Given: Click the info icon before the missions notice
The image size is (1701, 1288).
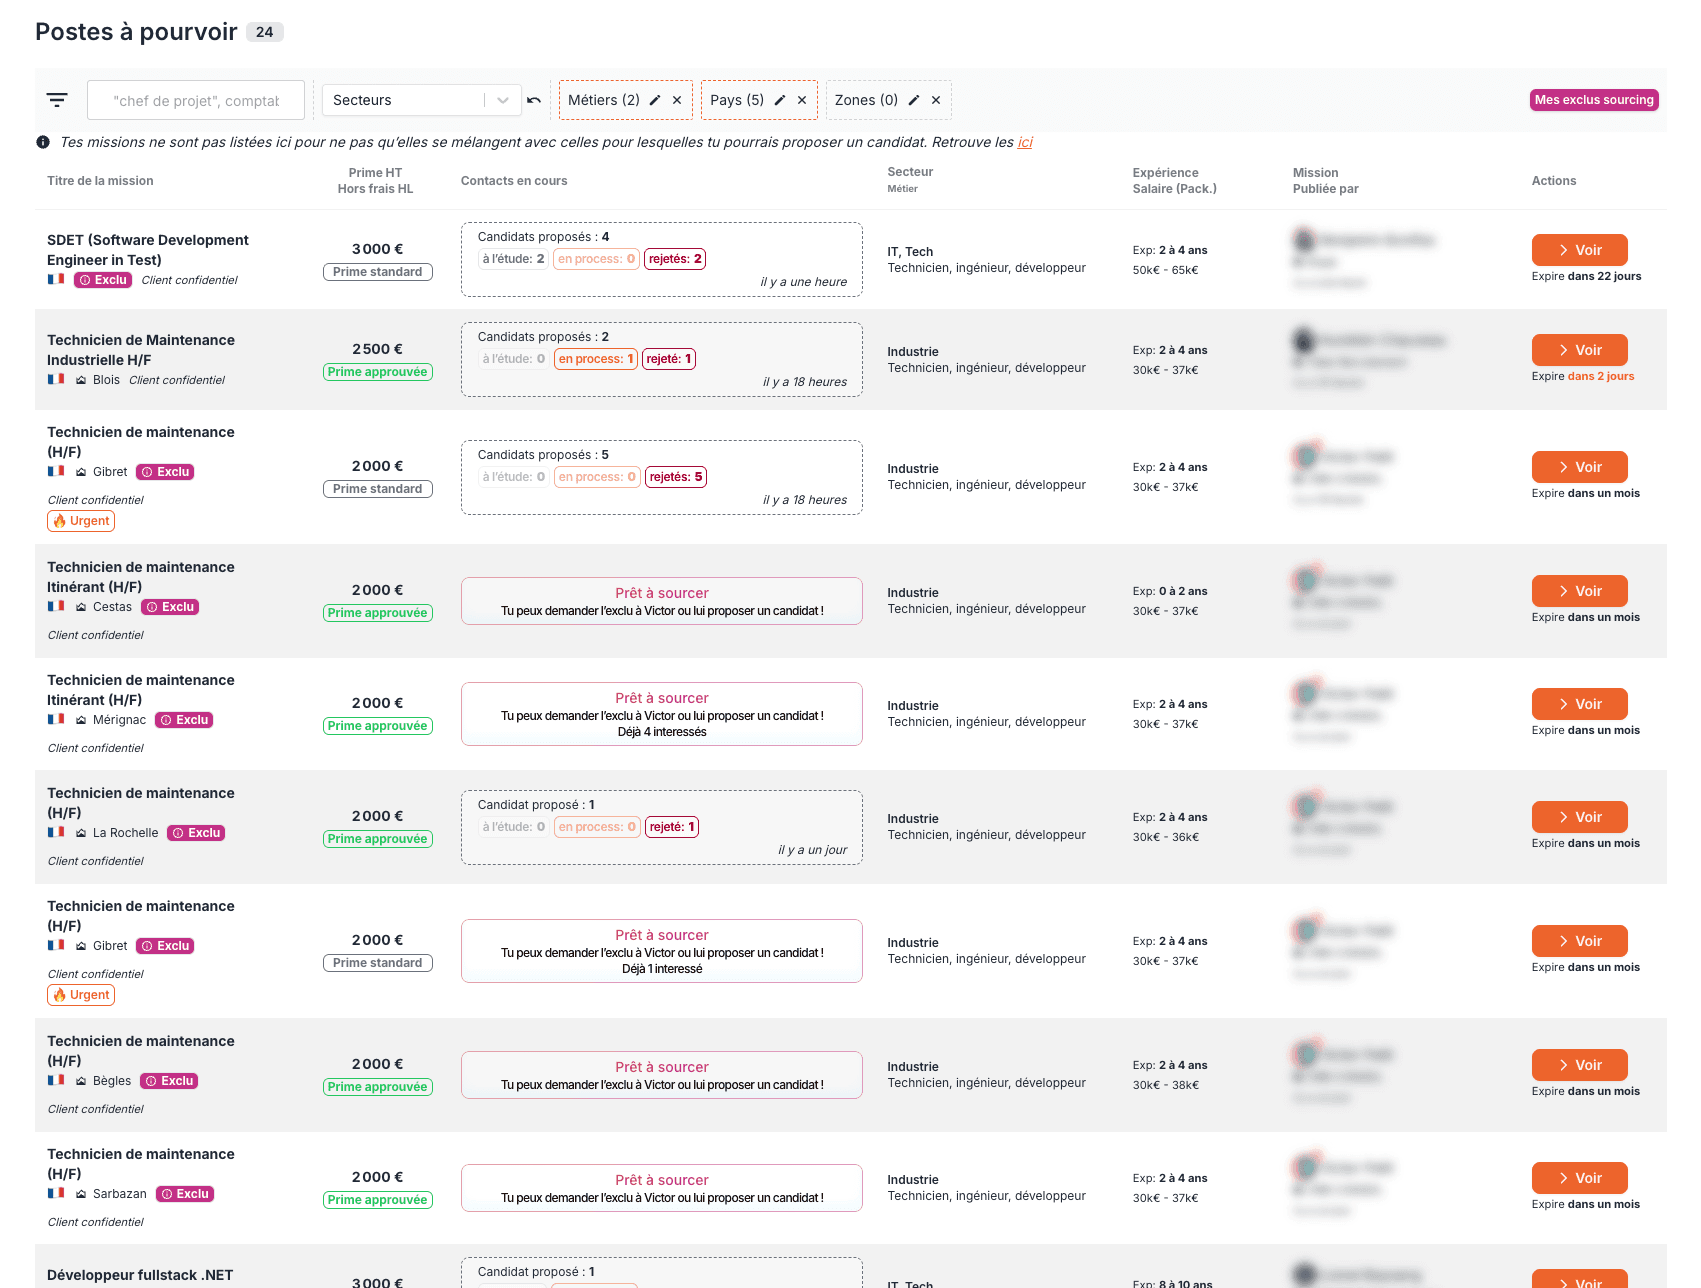Looking at the screenshot, I should click(42, 142).
